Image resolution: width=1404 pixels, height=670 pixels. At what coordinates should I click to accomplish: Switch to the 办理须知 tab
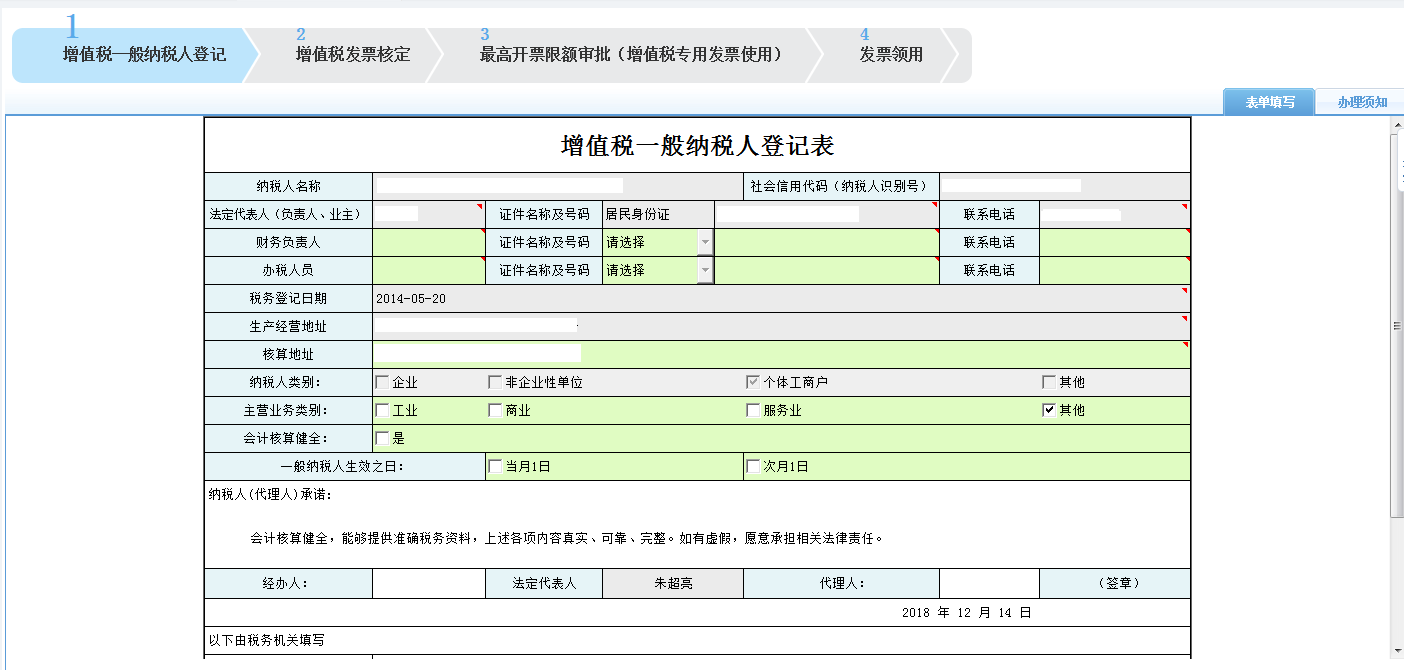point(1362,102)
